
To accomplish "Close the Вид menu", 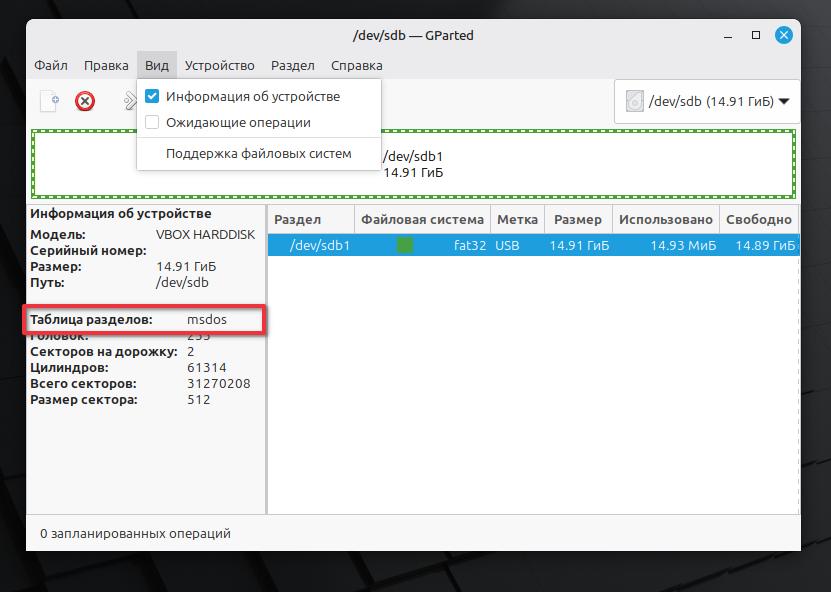I will [157, 65].
